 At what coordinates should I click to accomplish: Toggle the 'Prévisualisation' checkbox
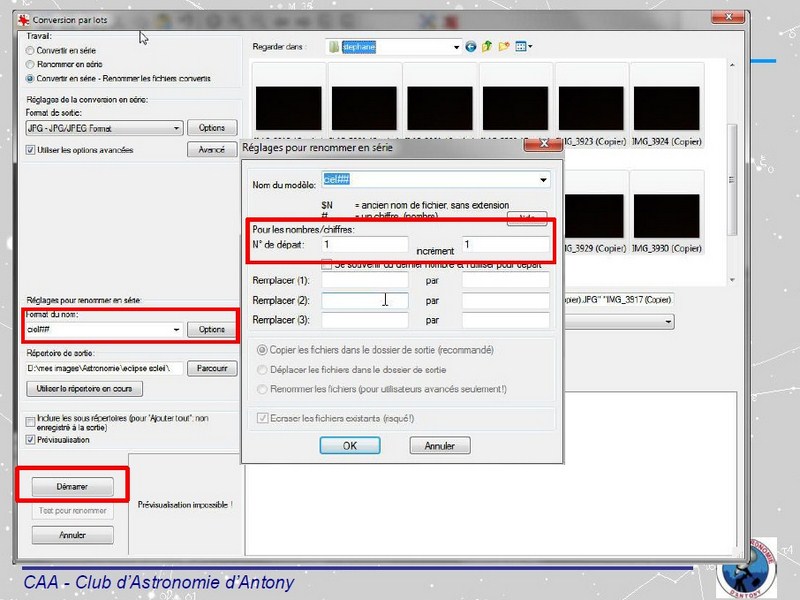[30, 439]
